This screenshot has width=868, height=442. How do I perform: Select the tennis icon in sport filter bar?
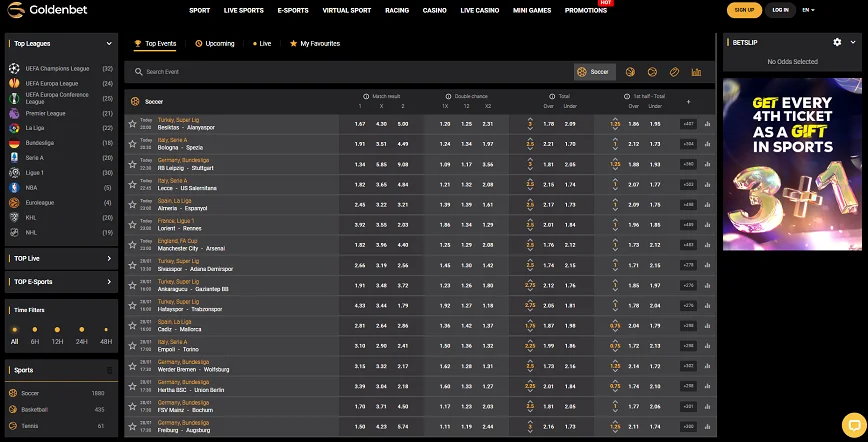[x=652, y=72]
